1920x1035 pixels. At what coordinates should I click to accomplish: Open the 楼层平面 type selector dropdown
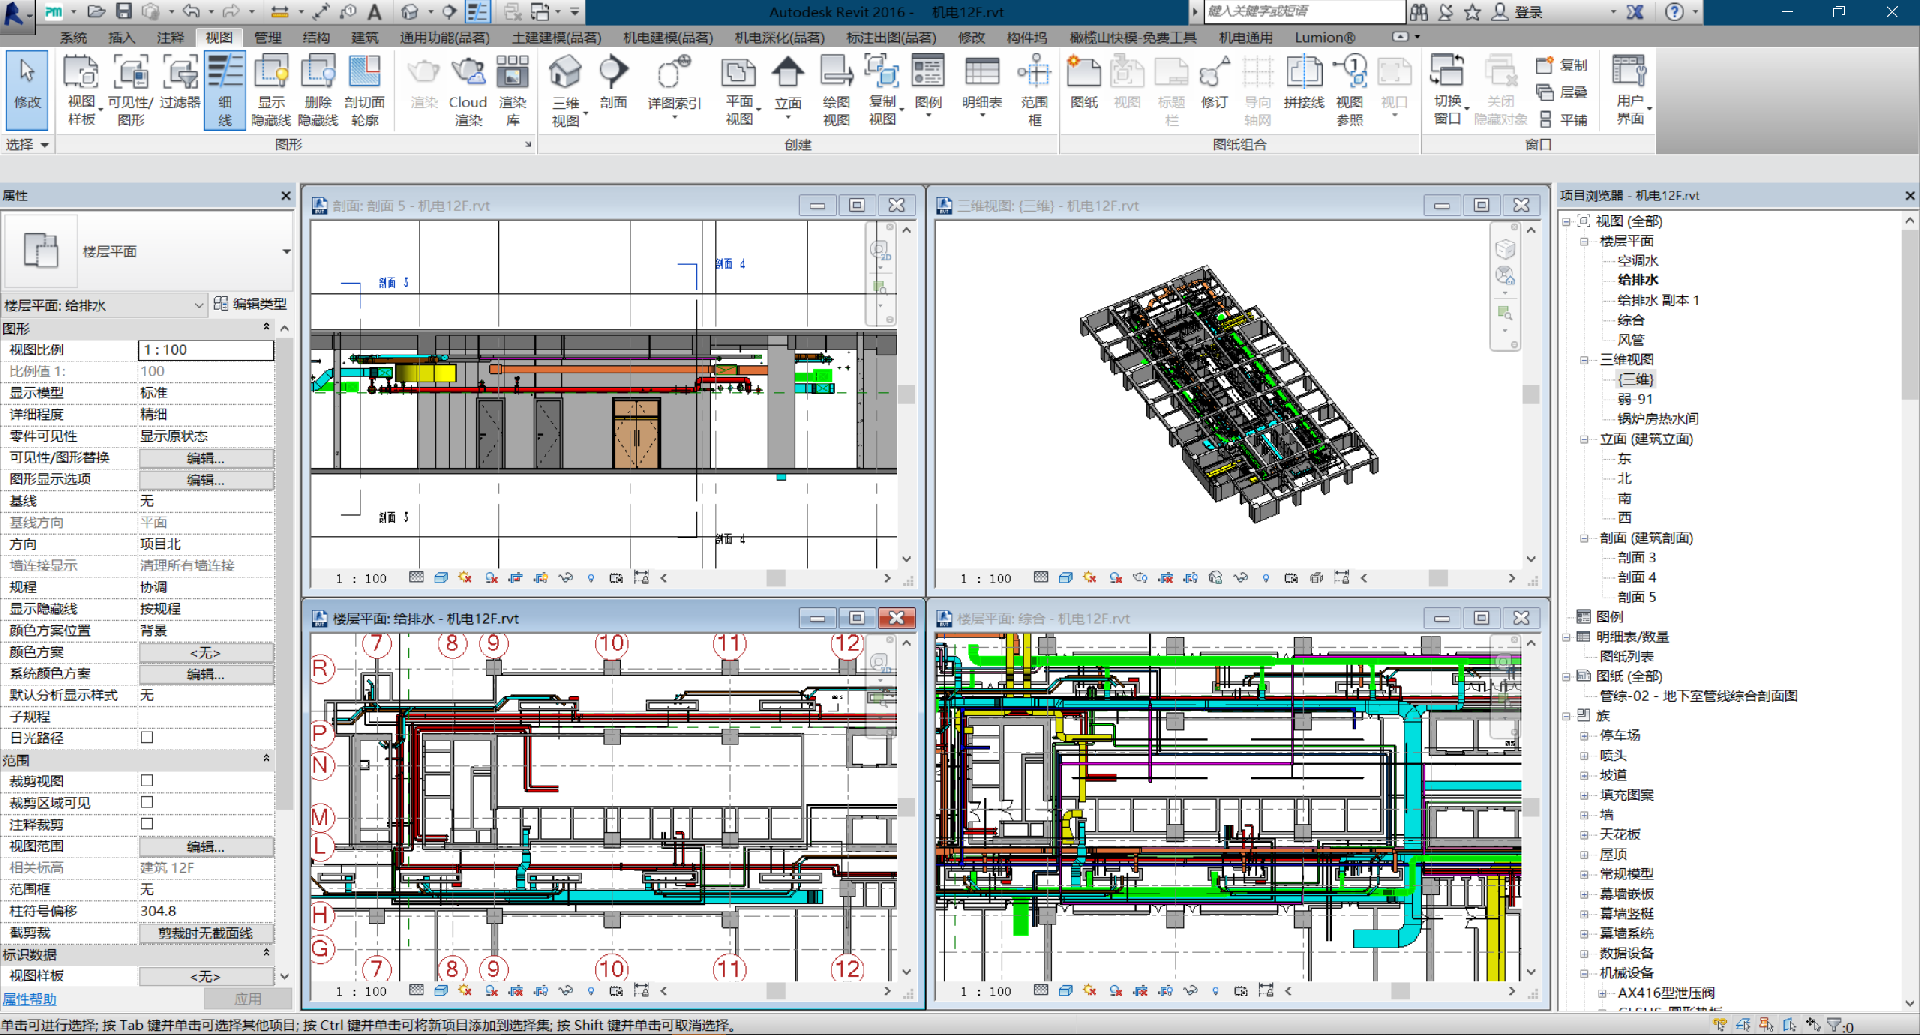pyautogui.click(x=286, y=252)
